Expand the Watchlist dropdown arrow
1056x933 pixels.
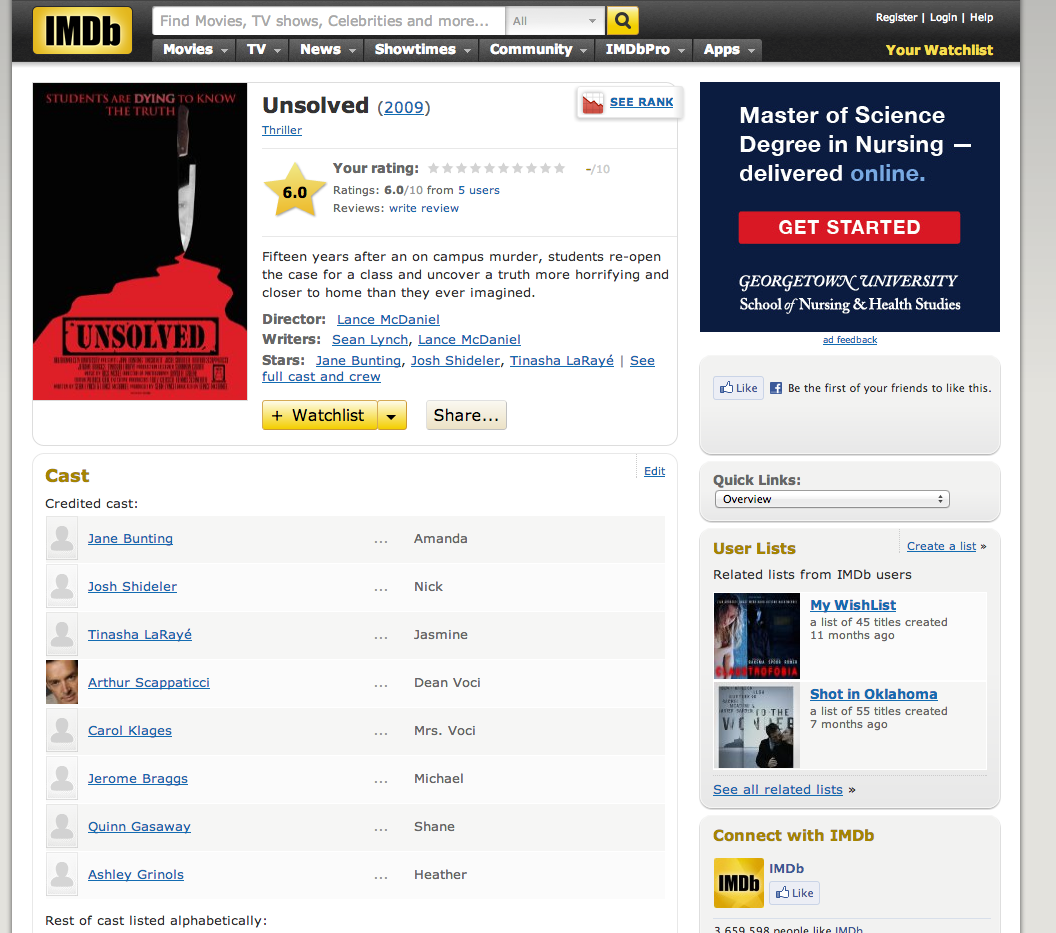point(391,416)
